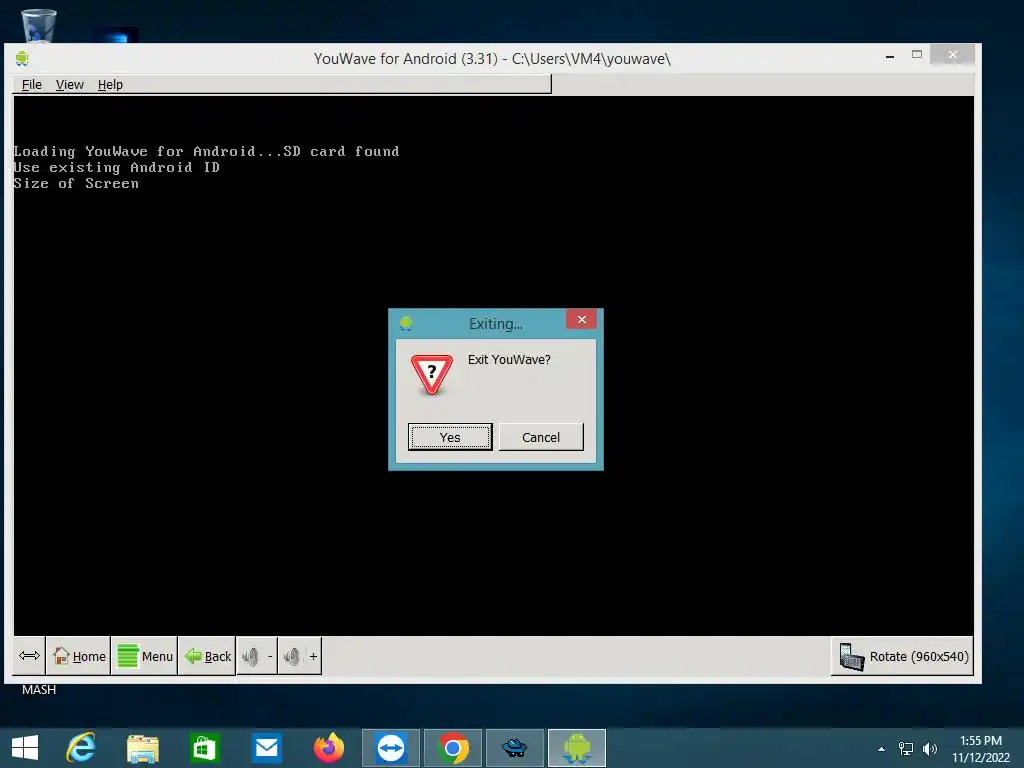The width and height of the screenshot is (1024, 768).
Task: Click the 'Size of Screen' console line
Action: tap(76, 184)
